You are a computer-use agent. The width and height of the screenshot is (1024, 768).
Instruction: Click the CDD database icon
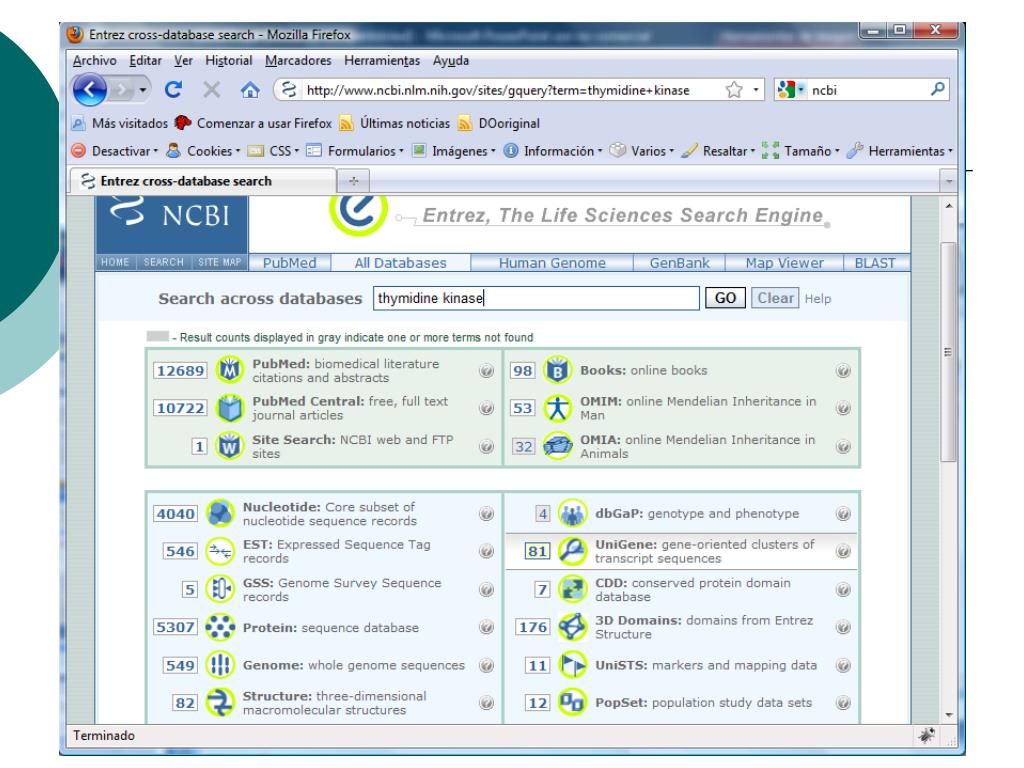pos(572,589)
